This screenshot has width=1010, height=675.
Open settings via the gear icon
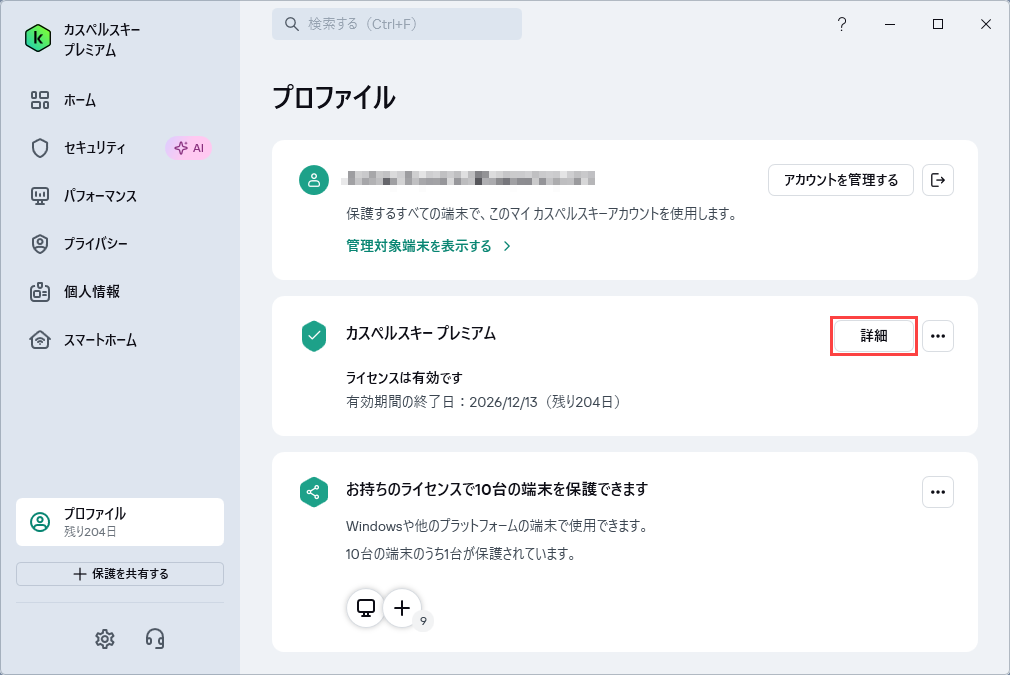coord(104,638)
